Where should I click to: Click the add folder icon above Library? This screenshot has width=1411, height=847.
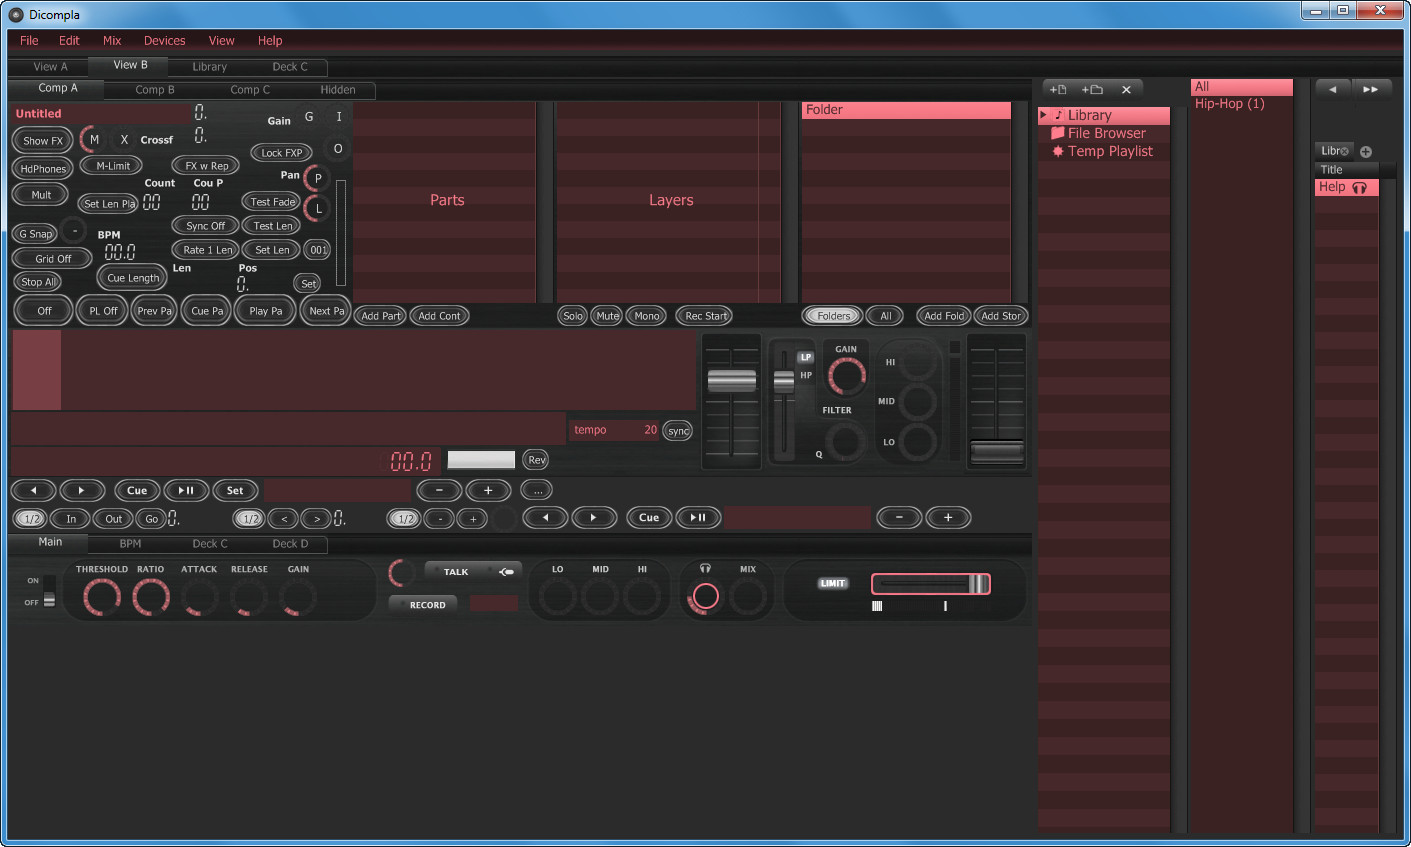1092,89
